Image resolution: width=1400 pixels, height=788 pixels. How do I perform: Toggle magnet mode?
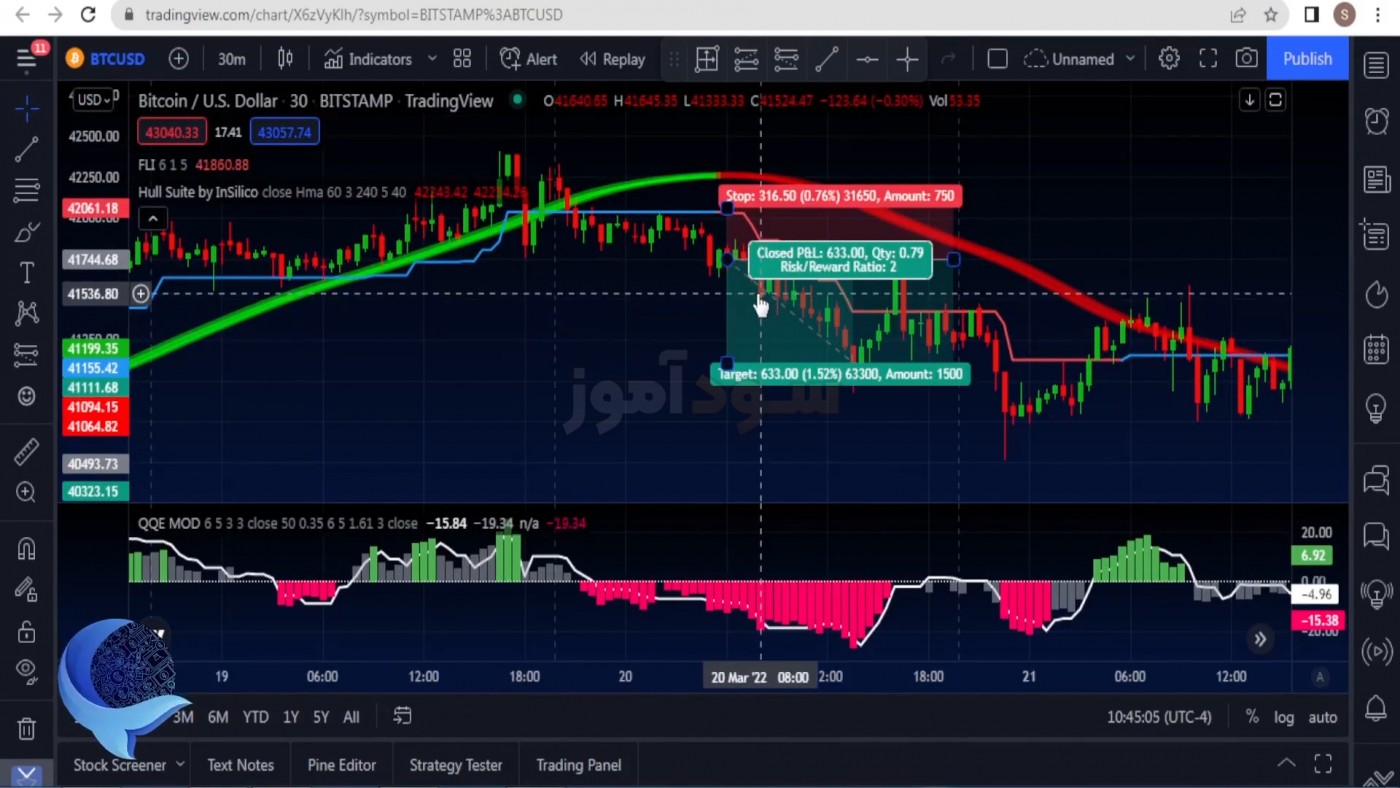pyautogui.click(x=27, y=549)
